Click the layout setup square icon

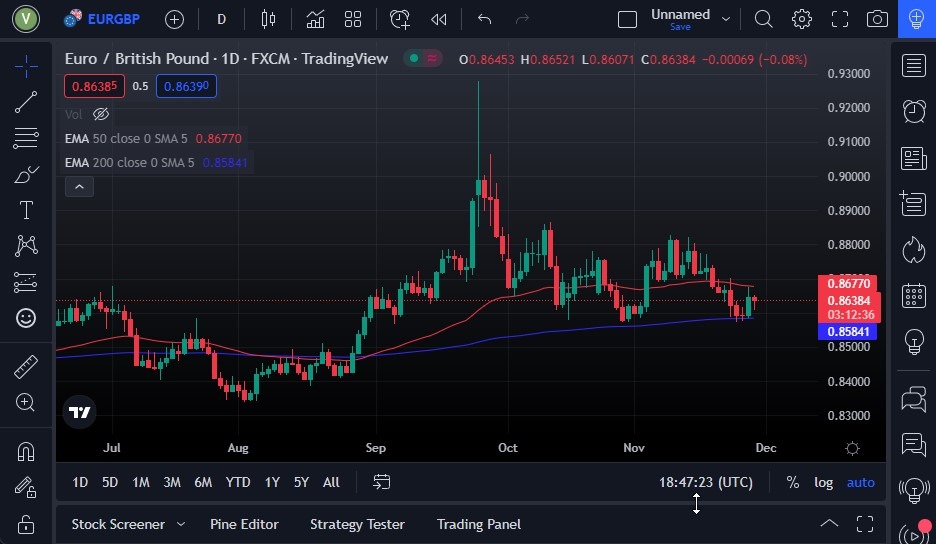tap(627, 20)
